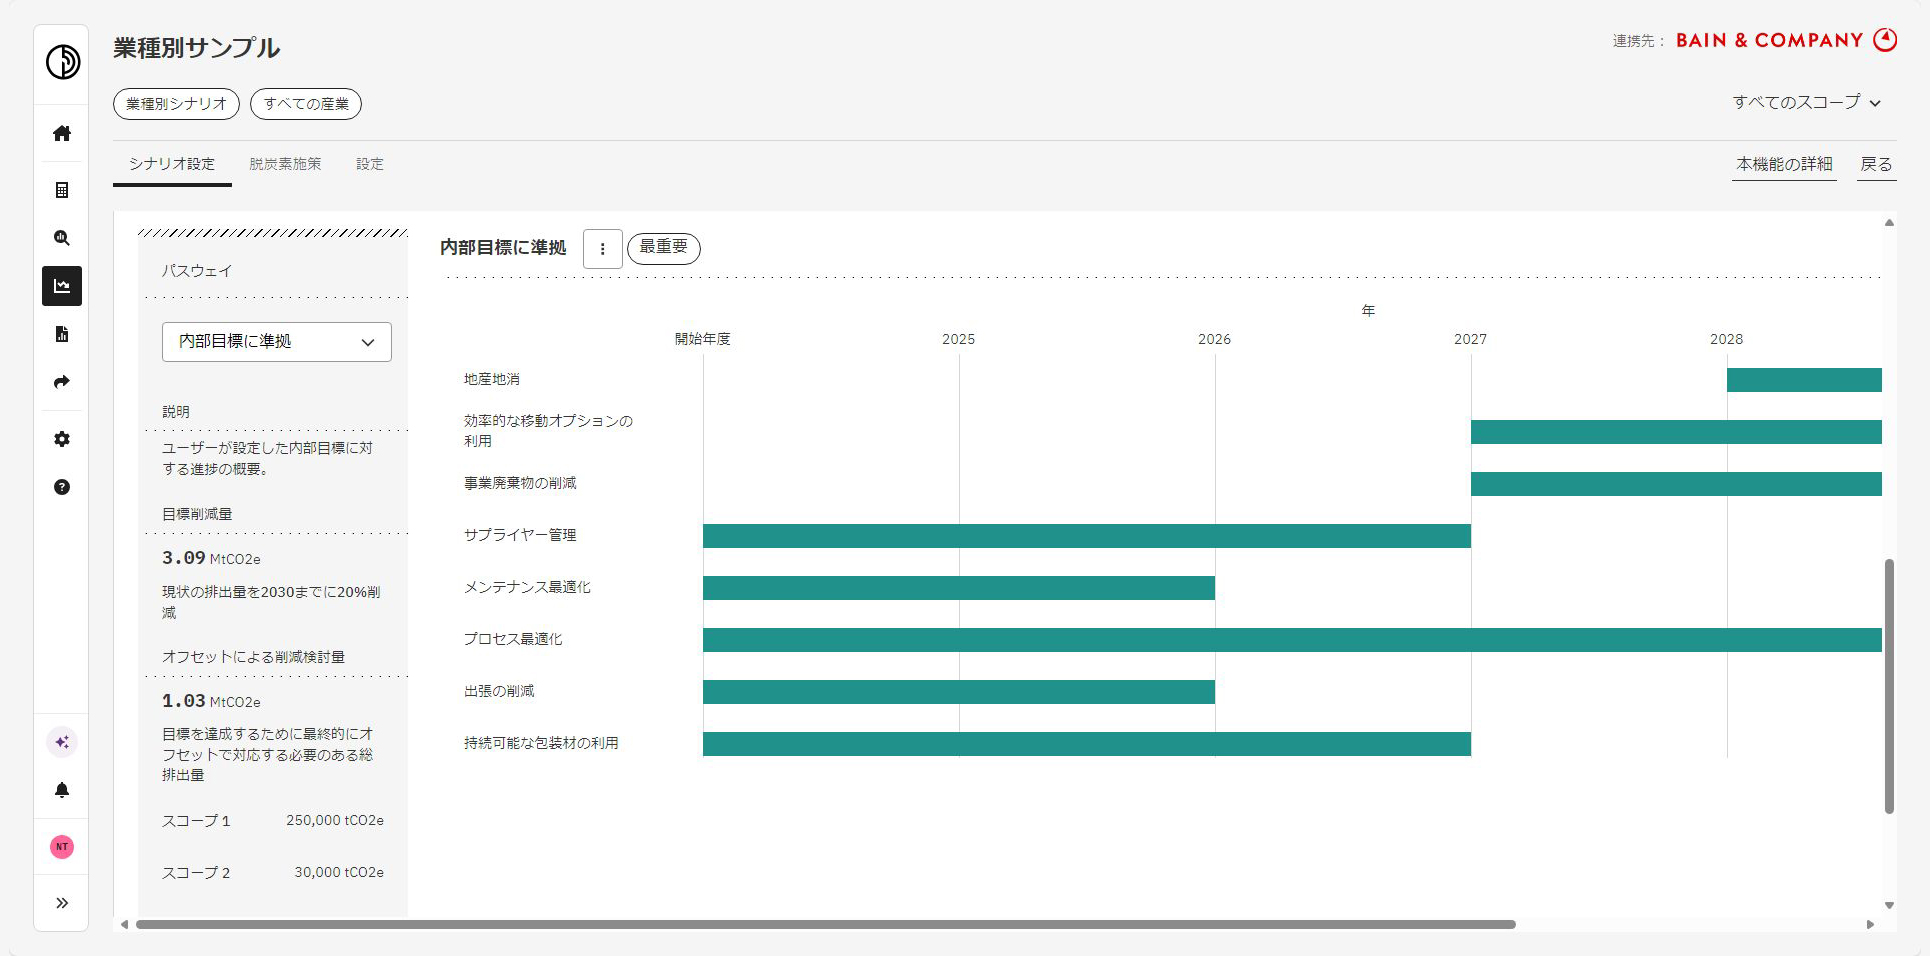This screenshot has height=956, width=1930.
Task: Open settings gear icon in sidebar
Action: click(62, 439)
